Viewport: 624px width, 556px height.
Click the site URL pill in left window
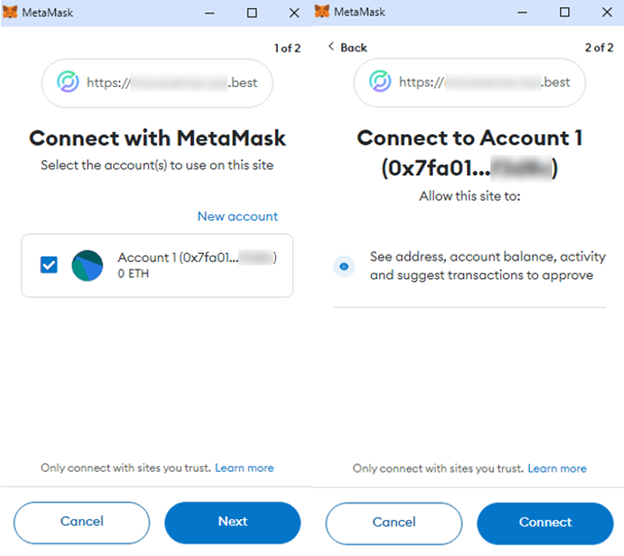coord(156,82)
